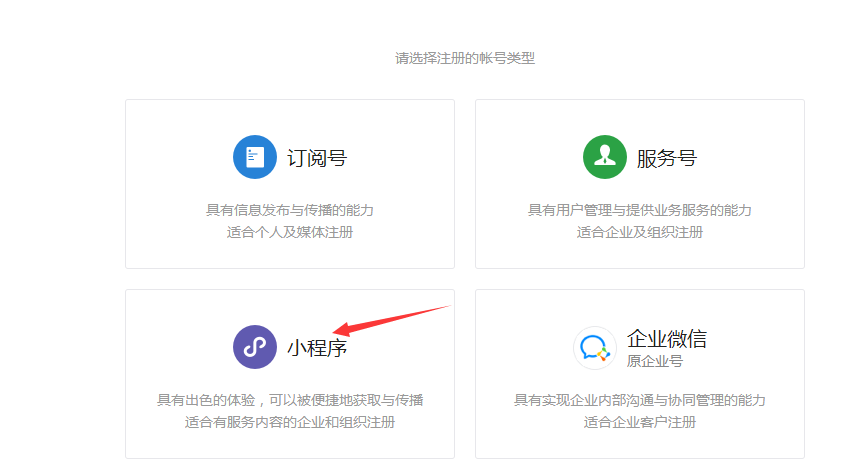The image size is (863, 468).
Task: Choose the 小程序 title text
Action: (x=317, y=348)
